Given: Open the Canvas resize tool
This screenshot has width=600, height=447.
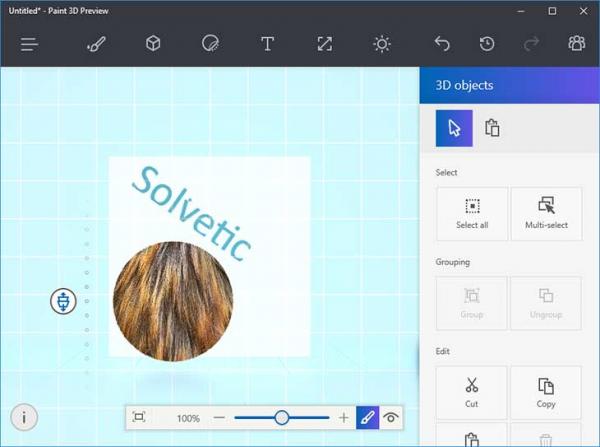Looking at the screenshot, I should coord(324,44).
